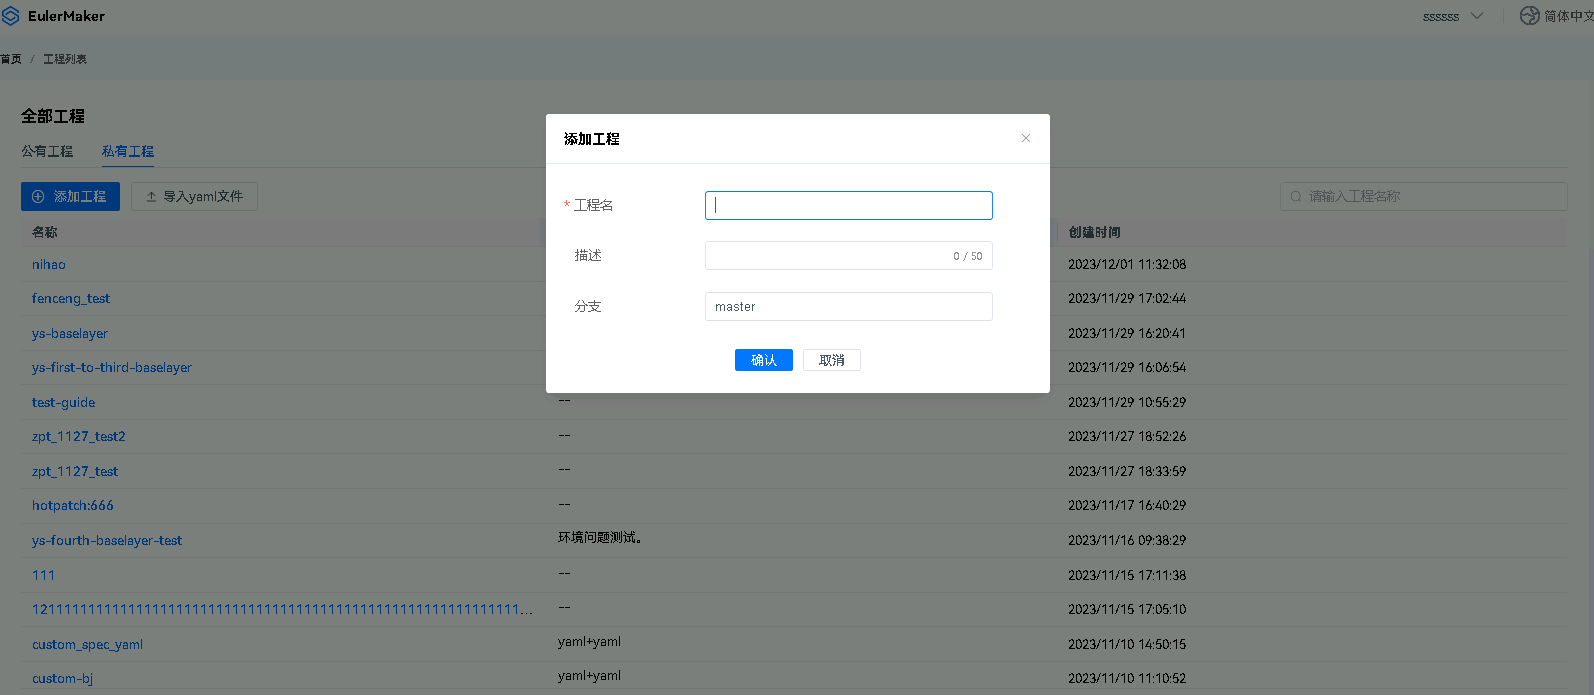This screenshot has height=695, width=1594.
Task: Click the EulerMaker logo icon
Action: pos(11,16)
